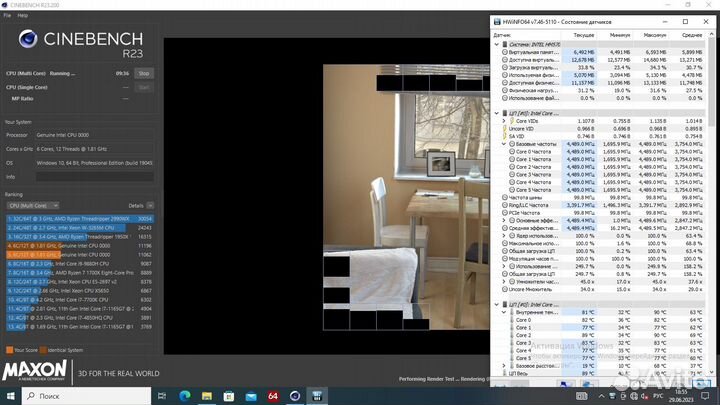
Task: Click the Текущее column header in HWiNFO
Action: click(579, 35)
